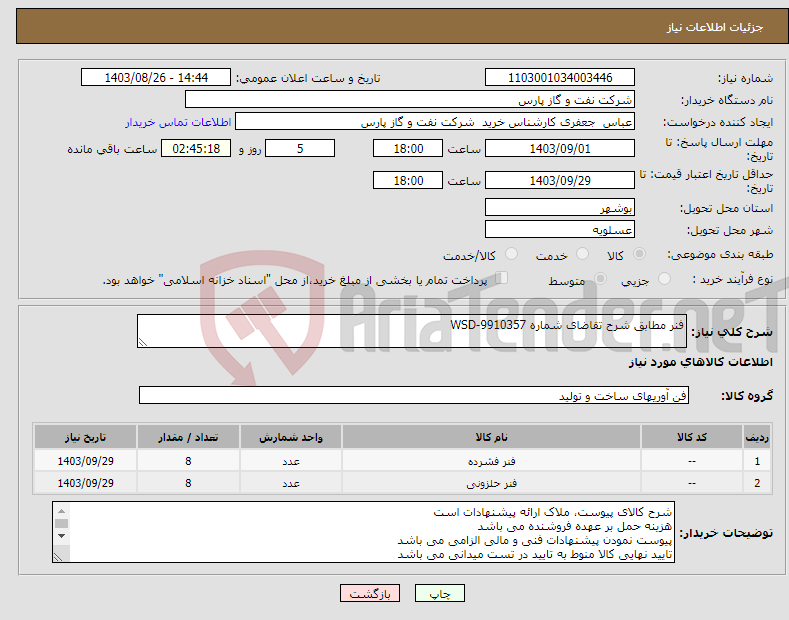Viewport: 789px width, 620px height.
Task: Select the متوسط purchase type radio
Action: (x=600, y=278)
